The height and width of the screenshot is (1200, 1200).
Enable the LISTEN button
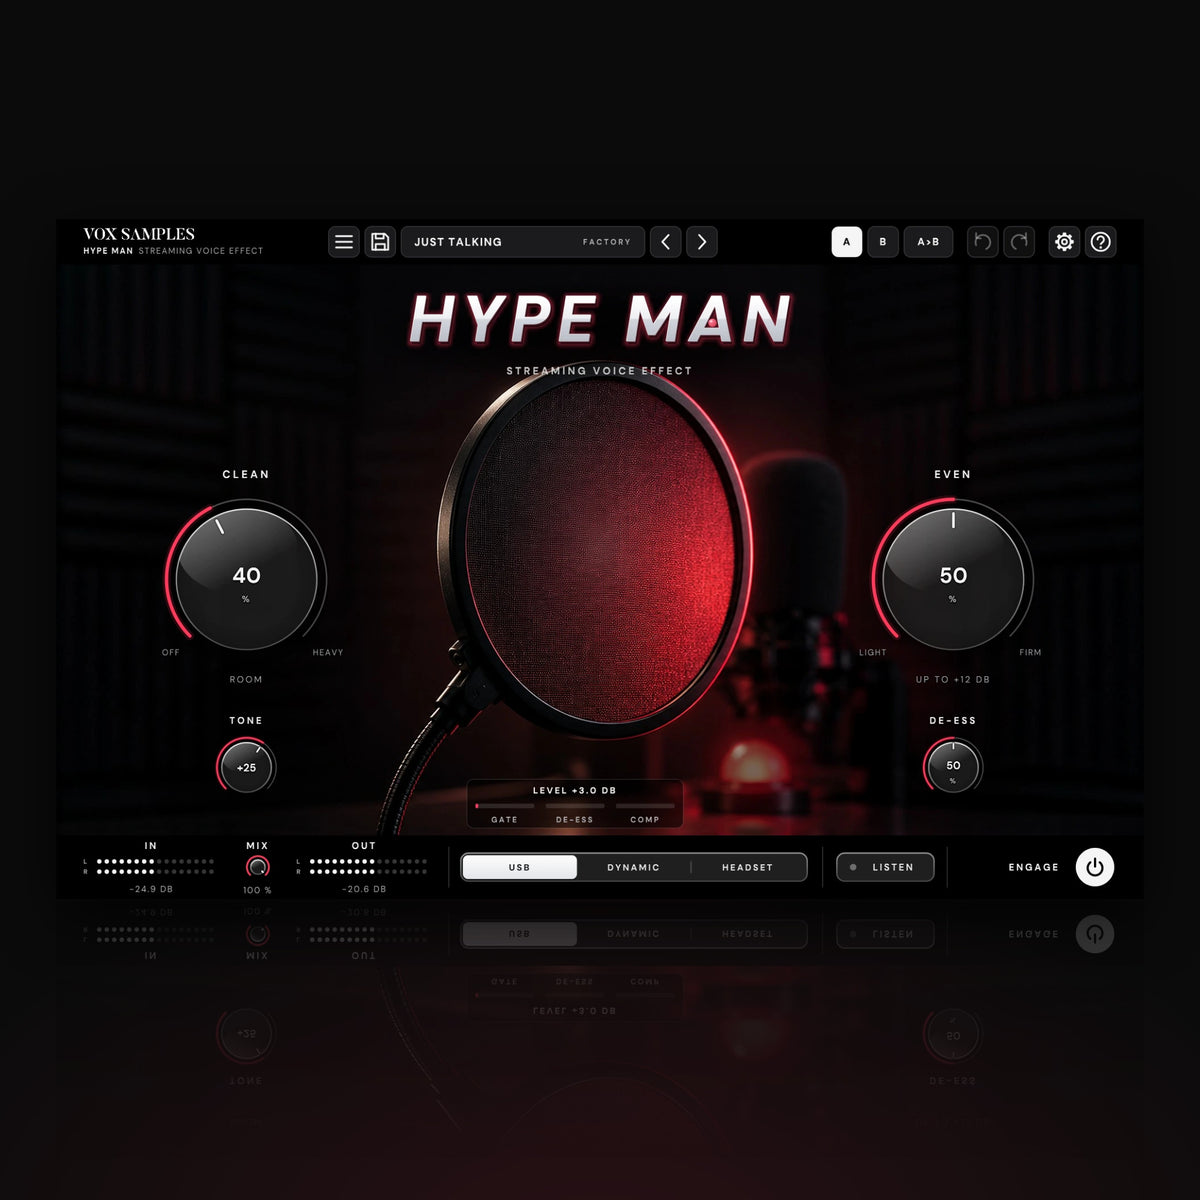885,867
